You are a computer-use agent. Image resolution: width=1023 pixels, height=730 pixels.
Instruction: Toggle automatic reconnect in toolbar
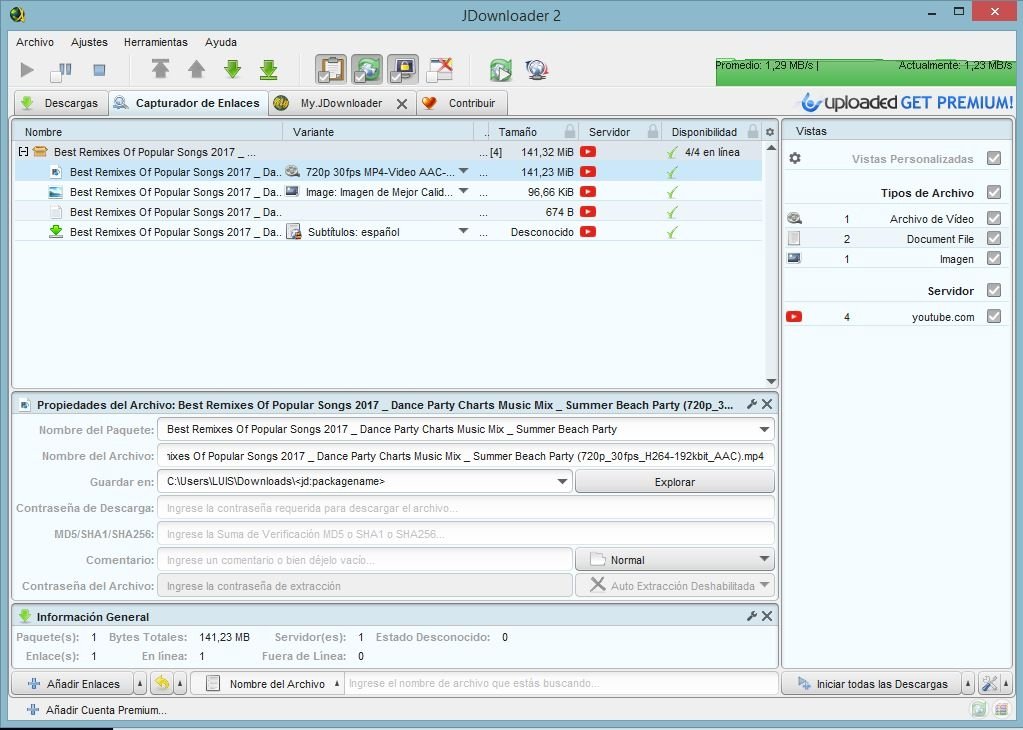coord(367,69)
